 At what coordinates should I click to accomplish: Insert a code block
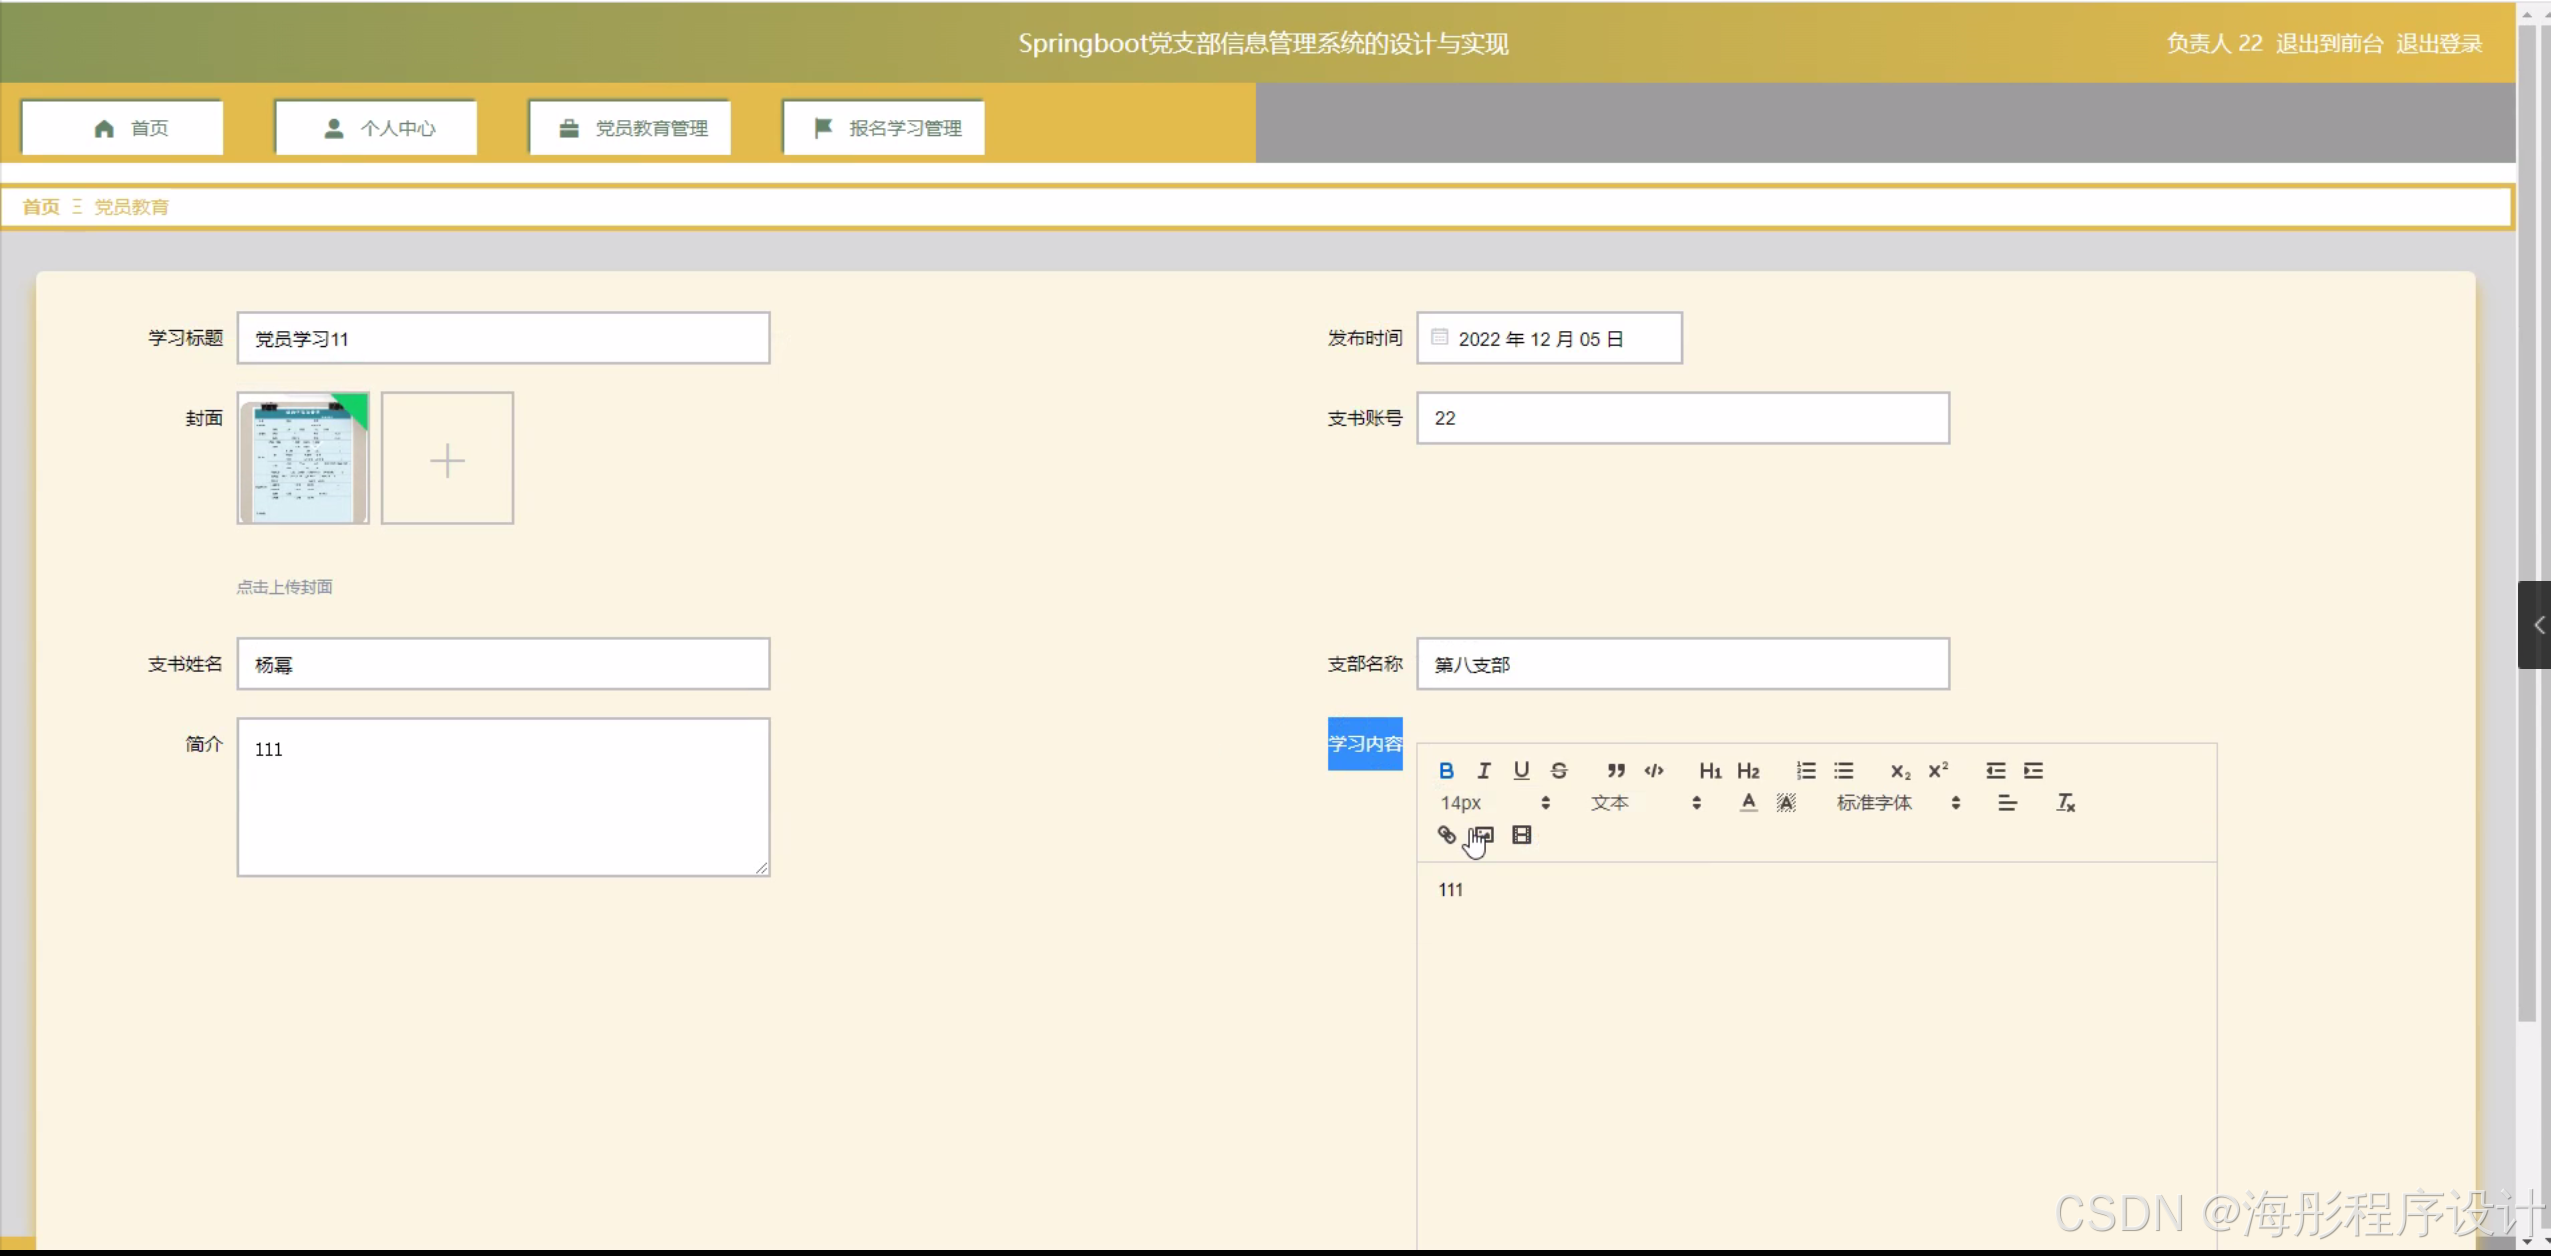point(1654,770)
